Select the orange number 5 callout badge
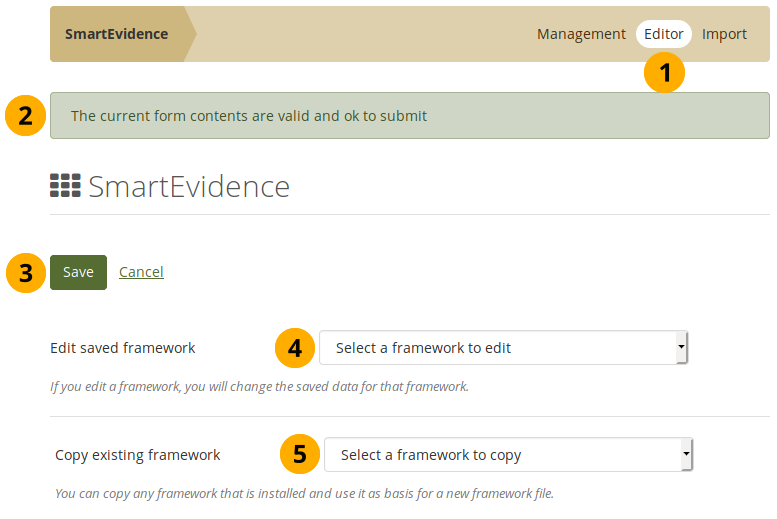The height and width of the screenshot is (519, 777). coord(299,455)
